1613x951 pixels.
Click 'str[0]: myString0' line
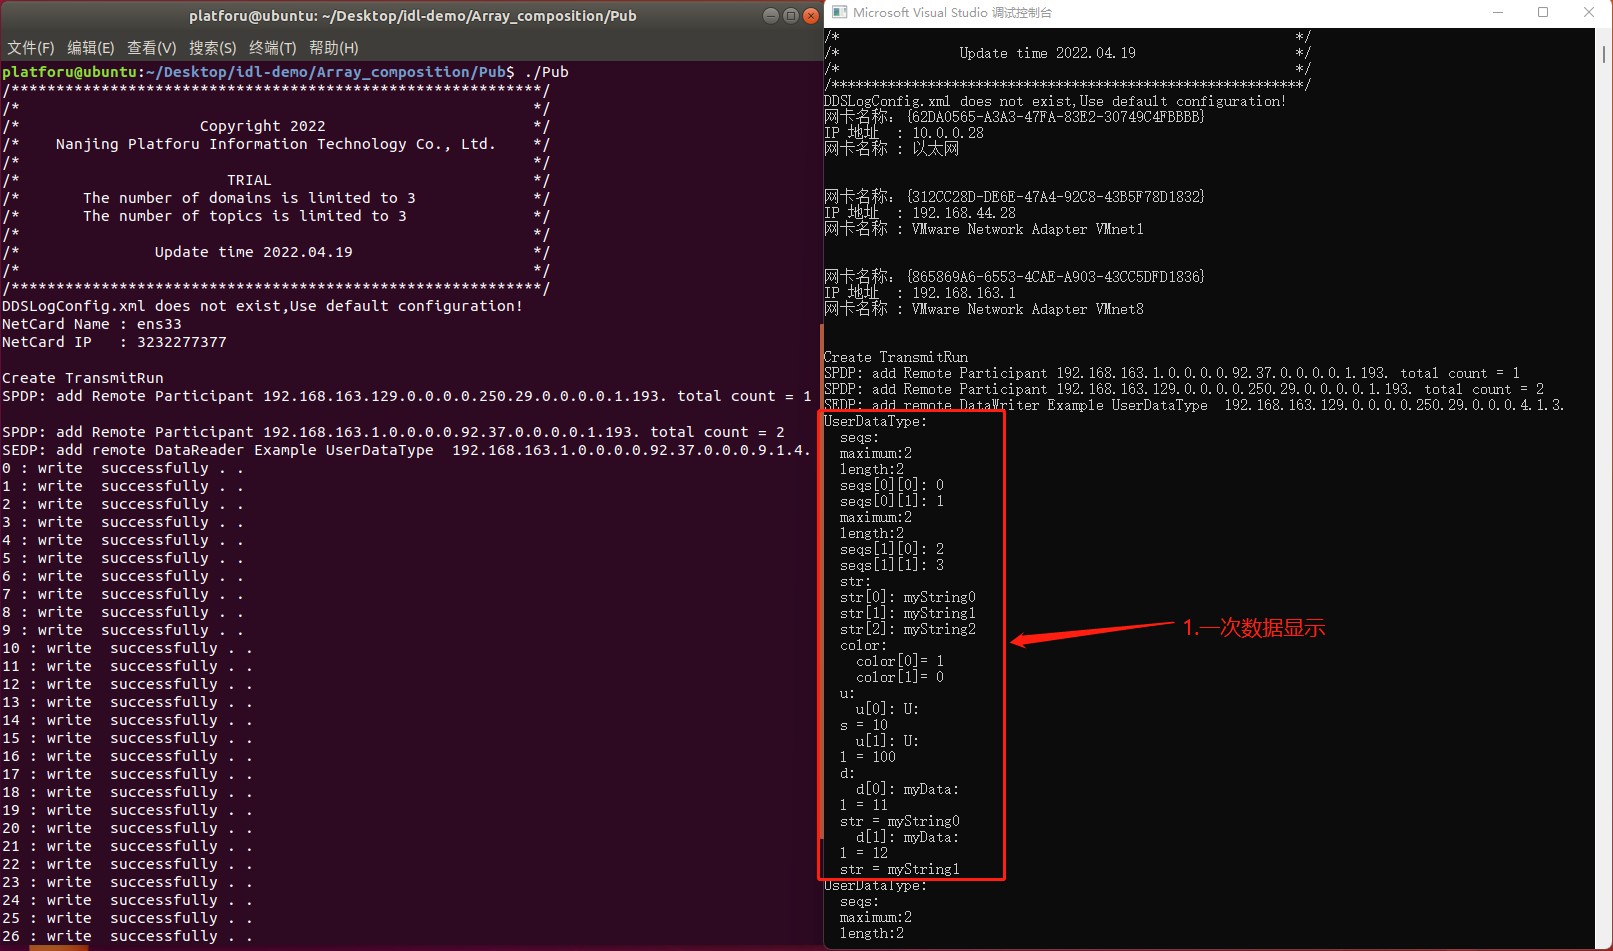tap(908, 597)
